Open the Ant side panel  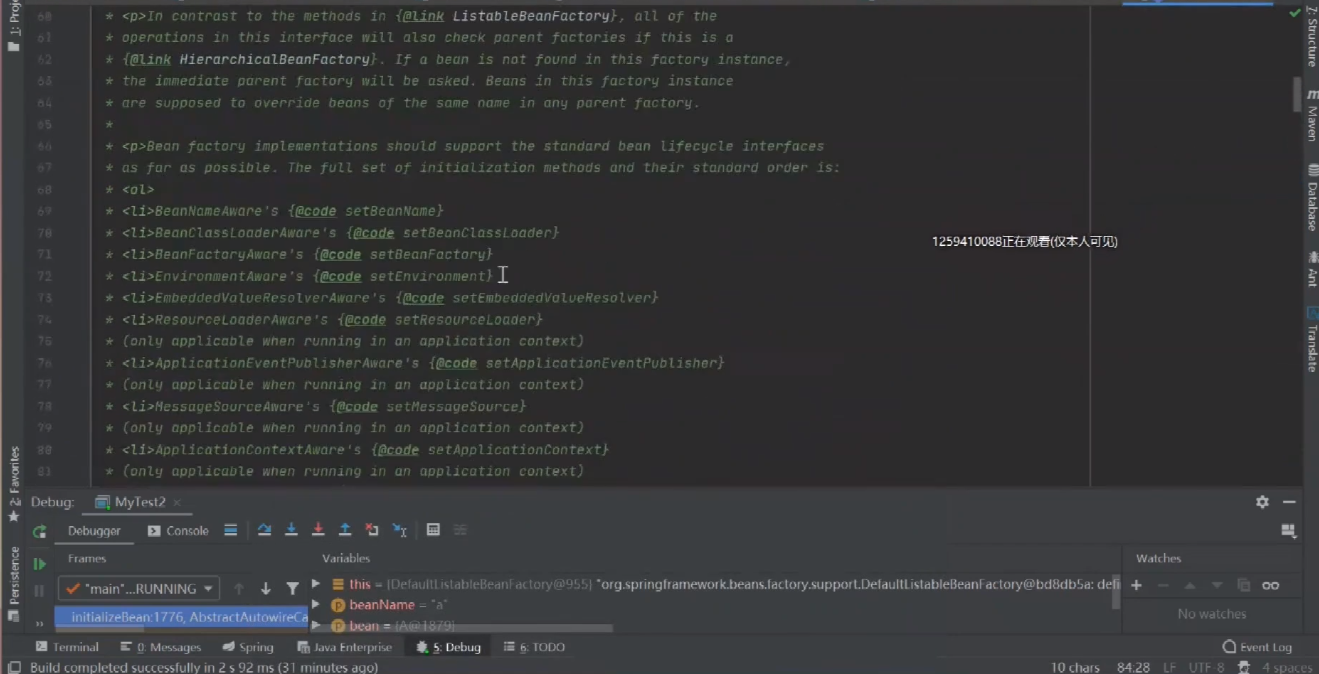(1311, 270)
